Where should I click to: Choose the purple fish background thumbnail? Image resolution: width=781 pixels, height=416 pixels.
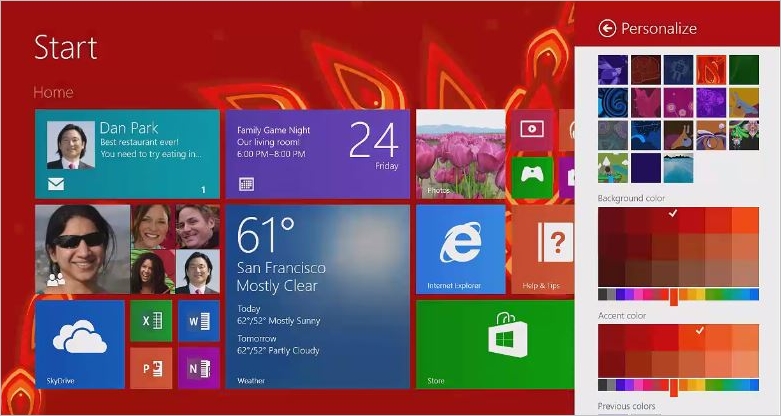coord(613,70)
